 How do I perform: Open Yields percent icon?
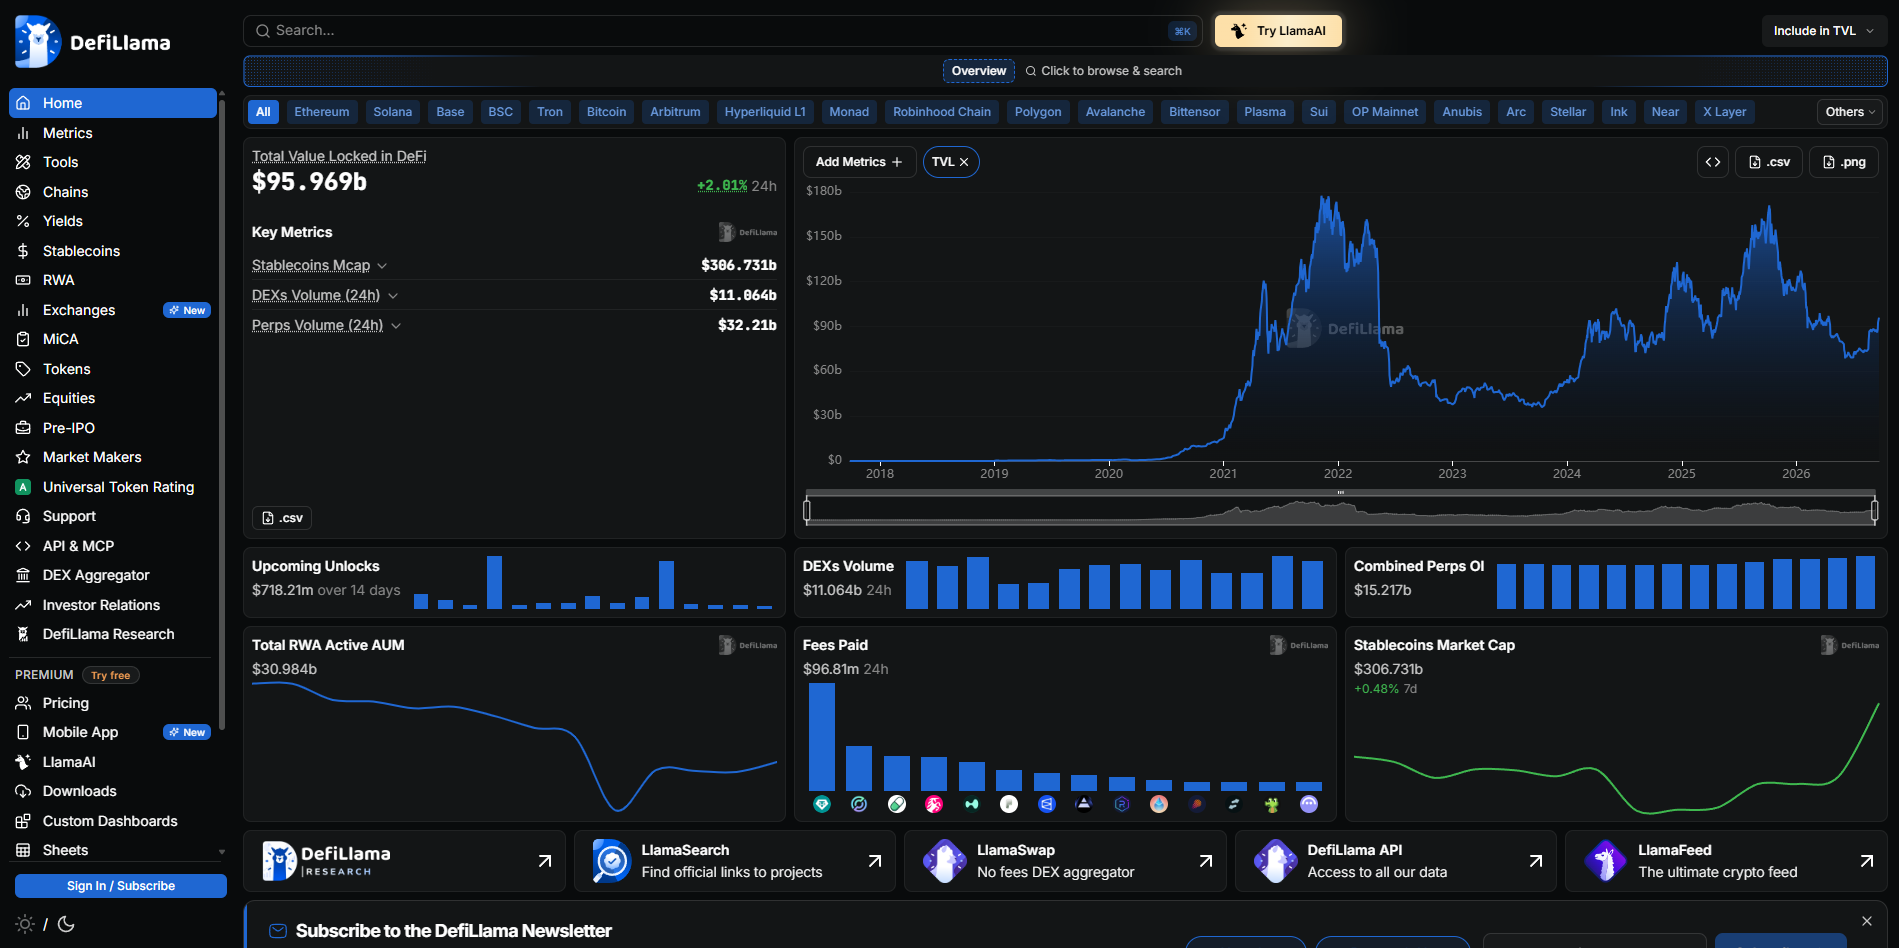pyautogui.click(x=23, y=221)
